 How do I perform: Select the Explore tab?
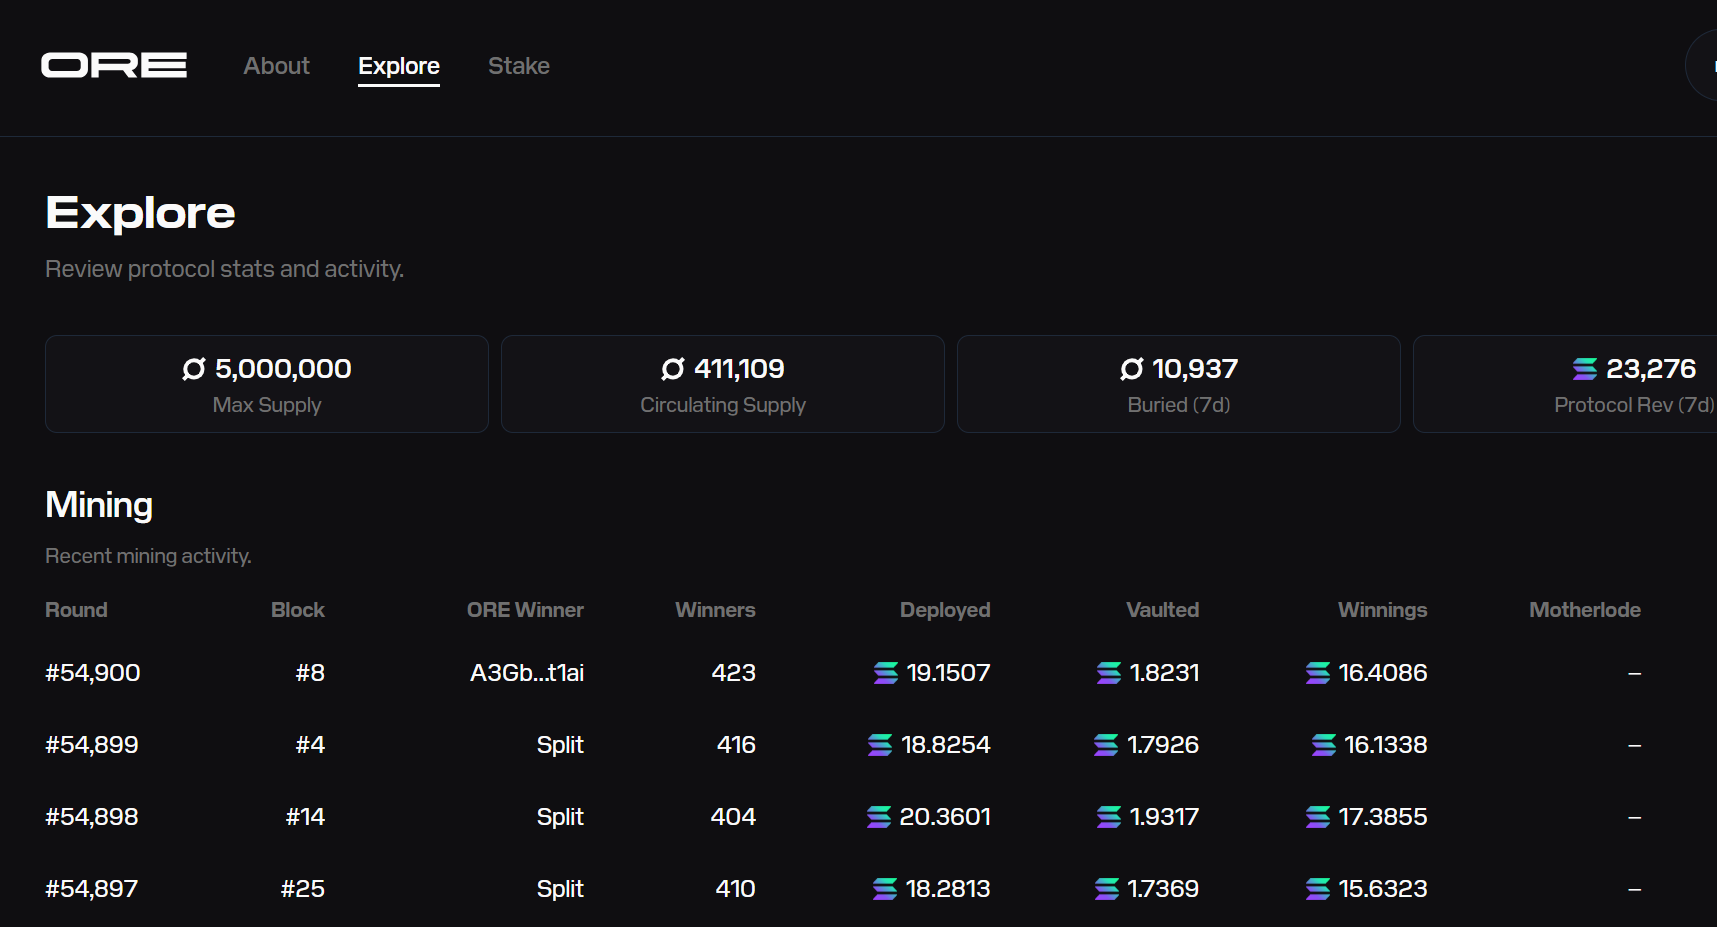[x=399, y=66]
